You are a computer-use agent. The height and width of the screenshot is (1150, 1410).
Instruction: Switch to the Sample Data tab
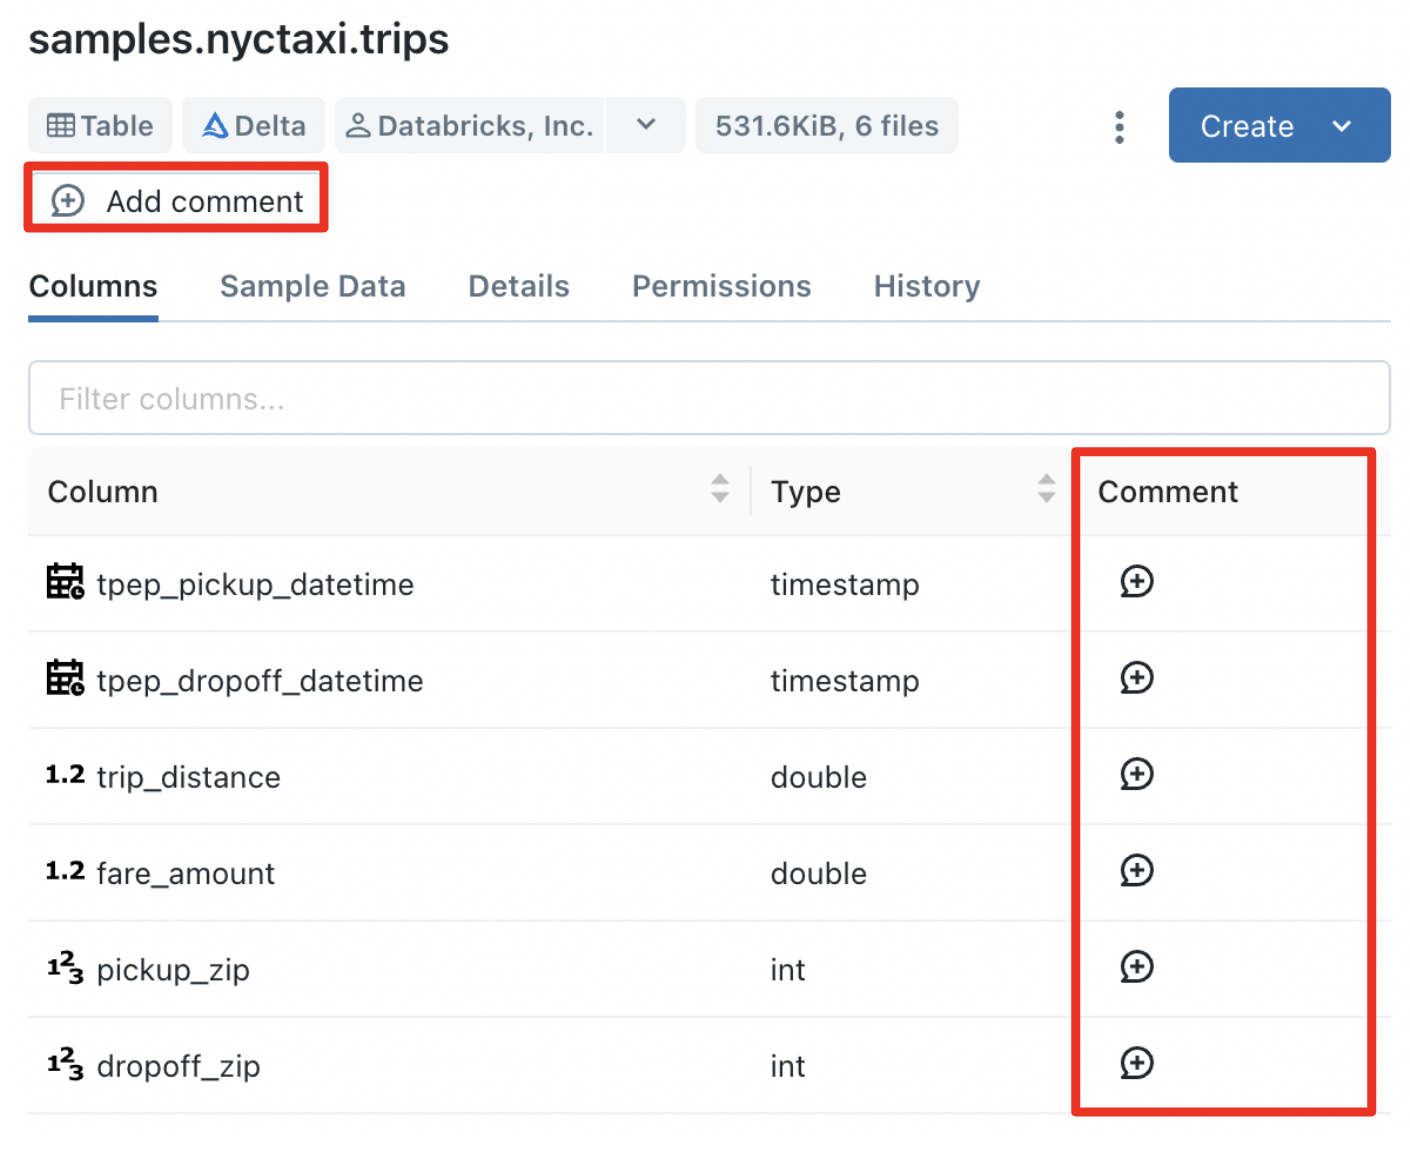312,286
